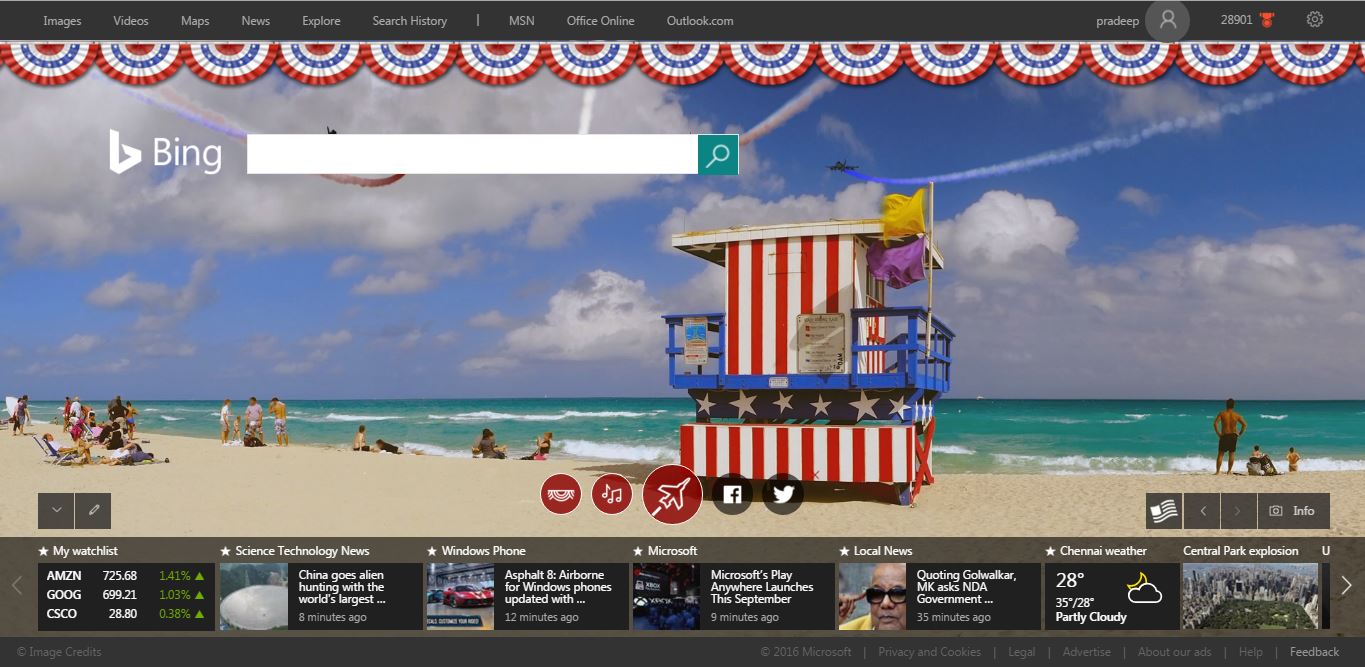Select the CSCO stock row
Image resolution: width=1365 pixels, height=667 pixels.
pos(126,614)
